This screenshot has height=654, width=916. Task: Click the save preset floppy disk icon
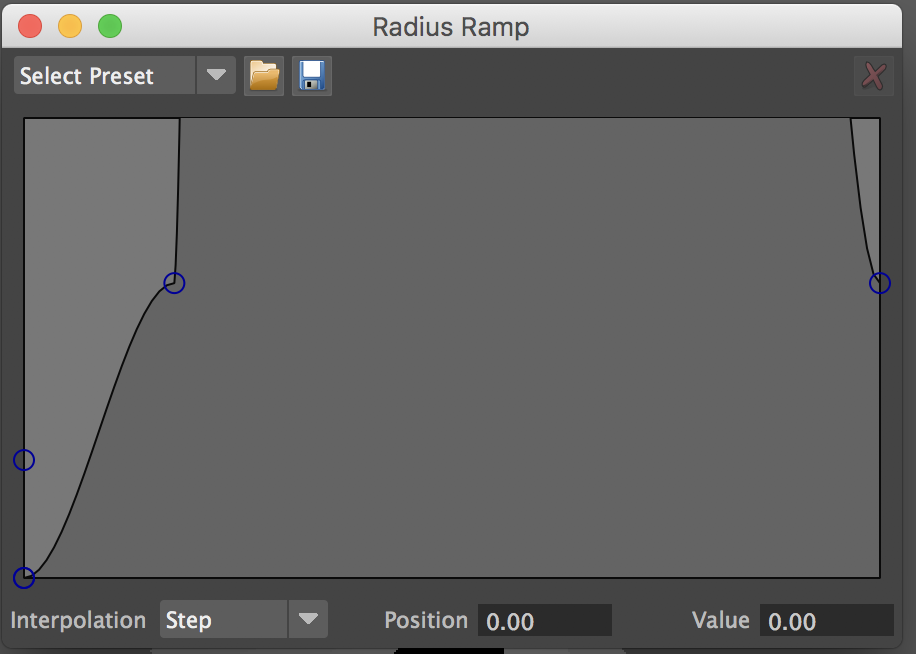[312, 76]
